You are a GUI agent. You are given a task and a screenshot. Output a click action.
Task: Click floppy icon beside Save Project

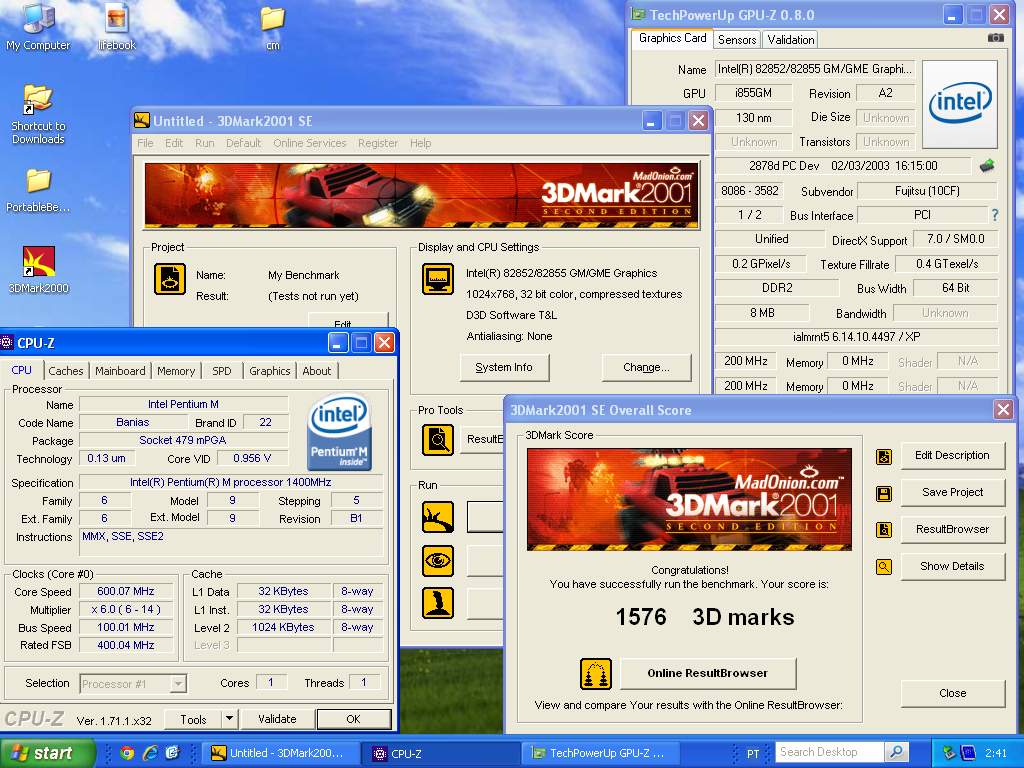(x=884, y=494)
